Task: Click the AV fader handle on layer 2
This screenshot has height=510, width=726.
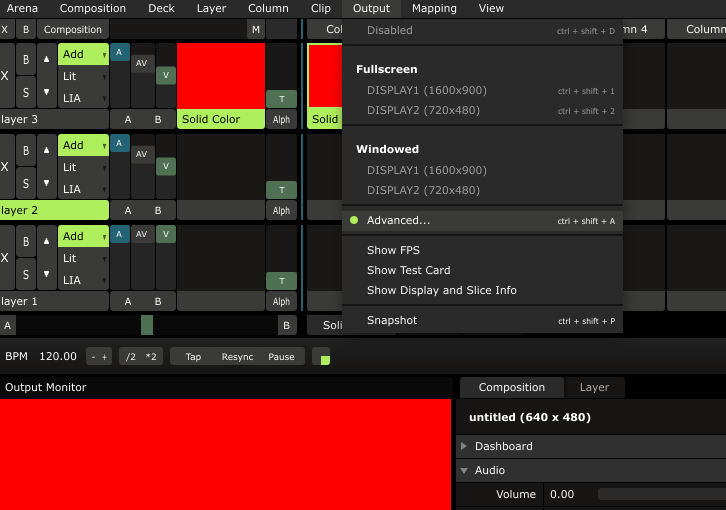Action: click(143, 154)
